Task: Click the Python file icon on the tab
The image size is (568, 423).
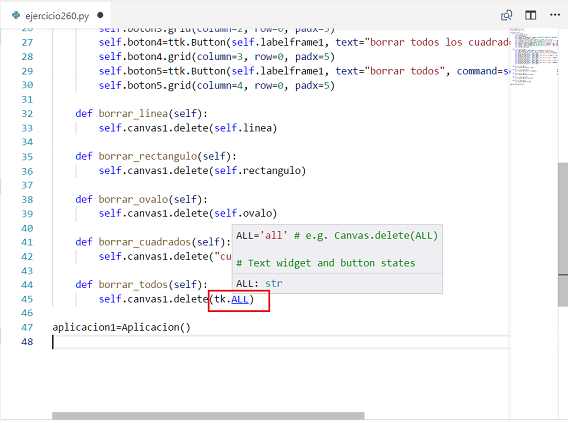Action: [16, 16]
